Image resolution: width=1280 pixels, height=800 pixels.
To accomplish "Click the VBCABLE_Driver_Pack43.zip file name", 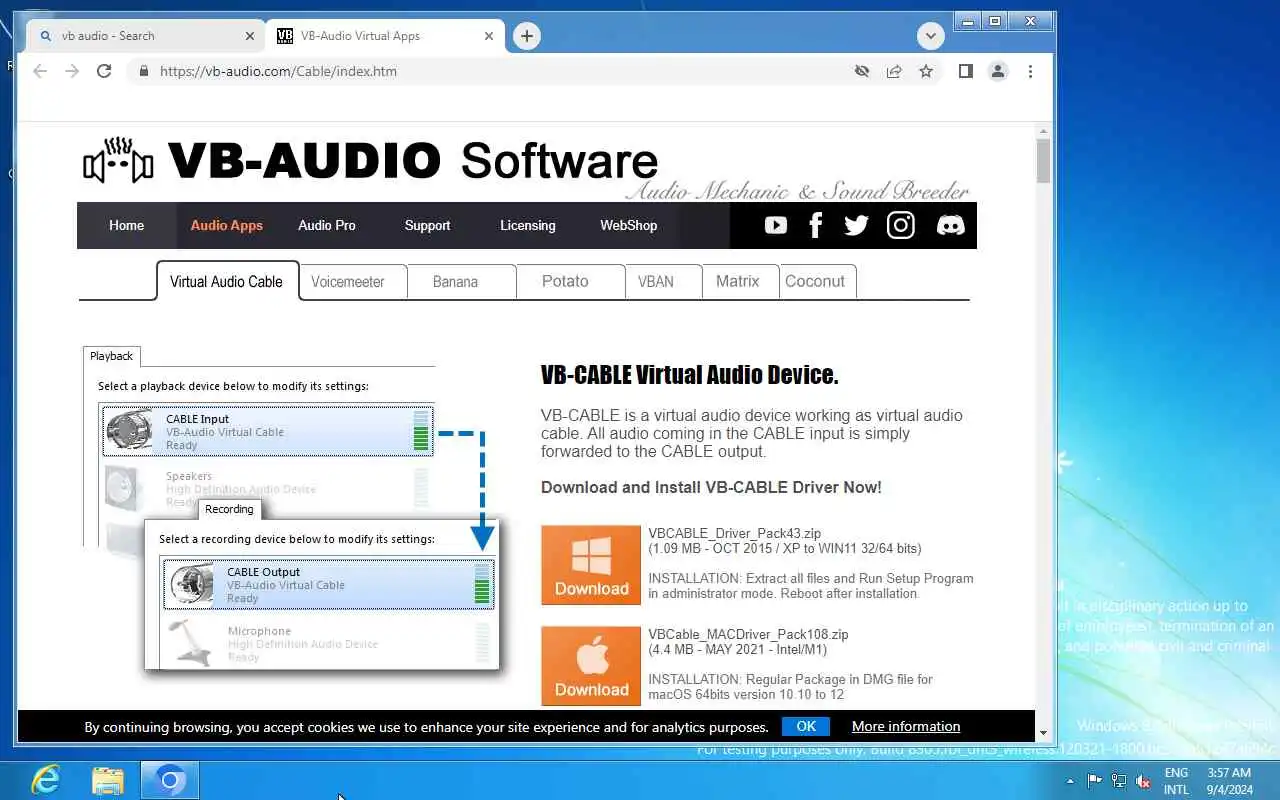I will (x=734, y=534).
